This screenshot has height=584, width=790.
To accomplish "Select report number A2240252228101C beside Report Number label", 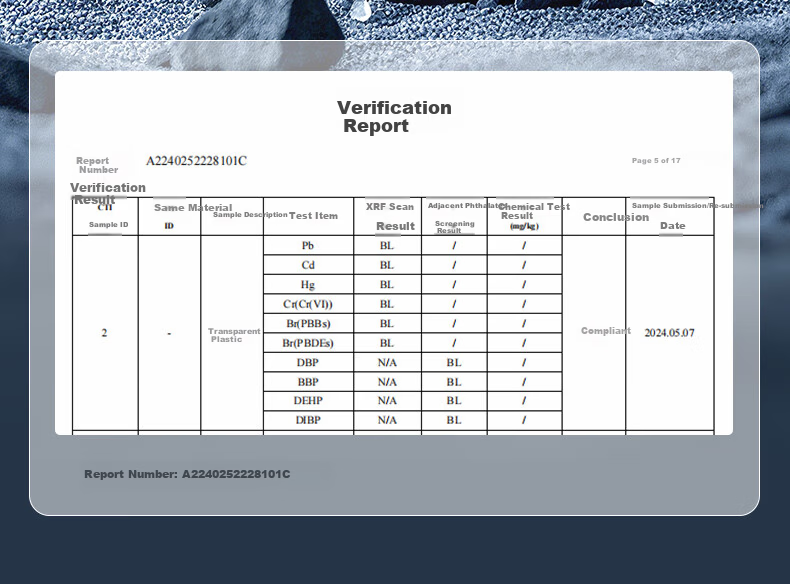I will 196,161.
